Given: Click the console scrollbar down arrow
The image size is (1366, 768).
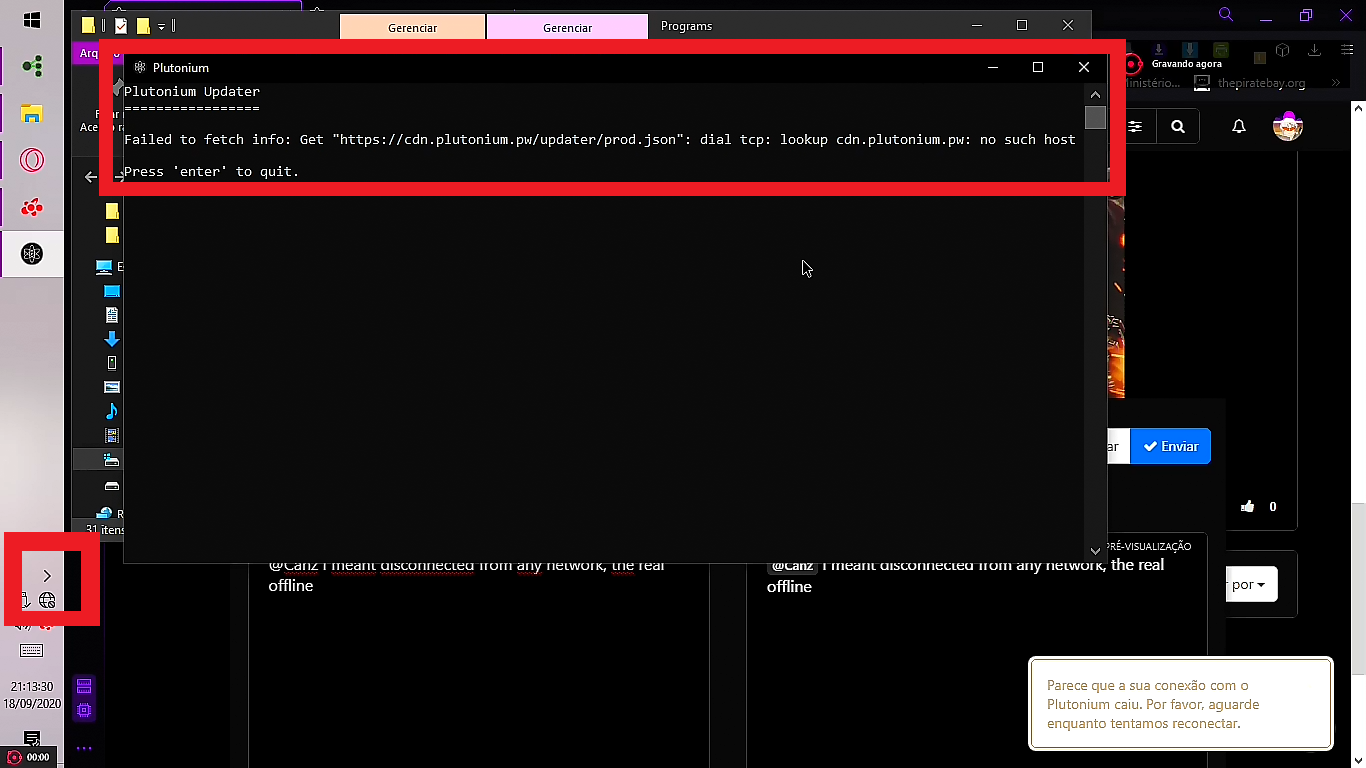Looking at the screenshot, I should point(1095,550).
